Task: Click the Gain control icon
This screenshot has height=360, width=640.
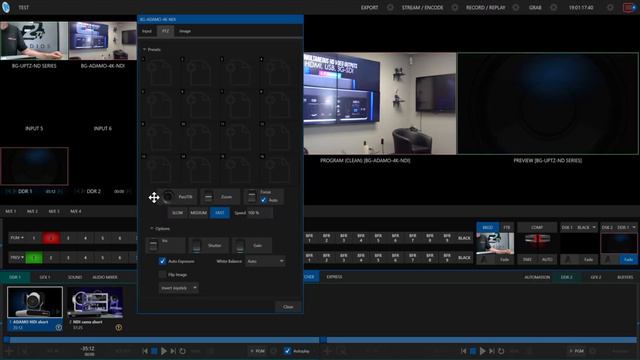Action: (x=240, y=246)
